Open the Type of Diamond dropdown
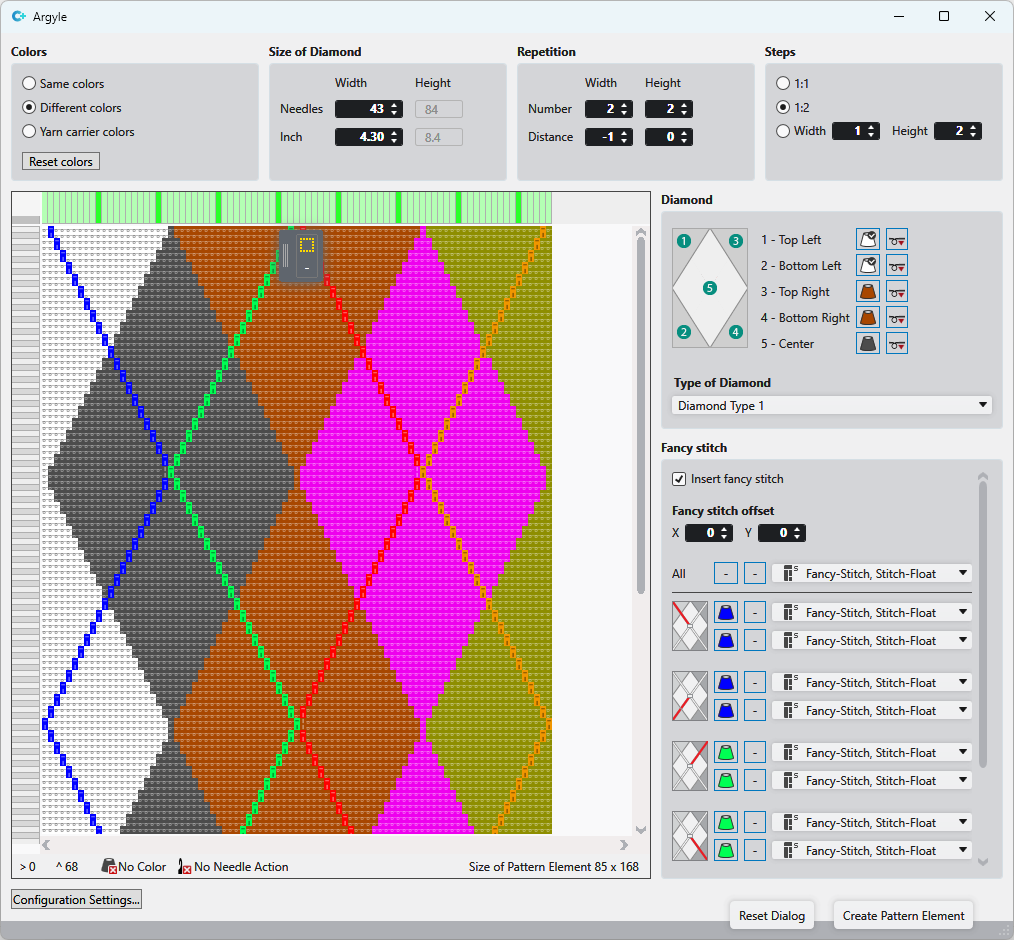Image resolution: width=1014 pixels, height=940 pixels. click(831, 406)
